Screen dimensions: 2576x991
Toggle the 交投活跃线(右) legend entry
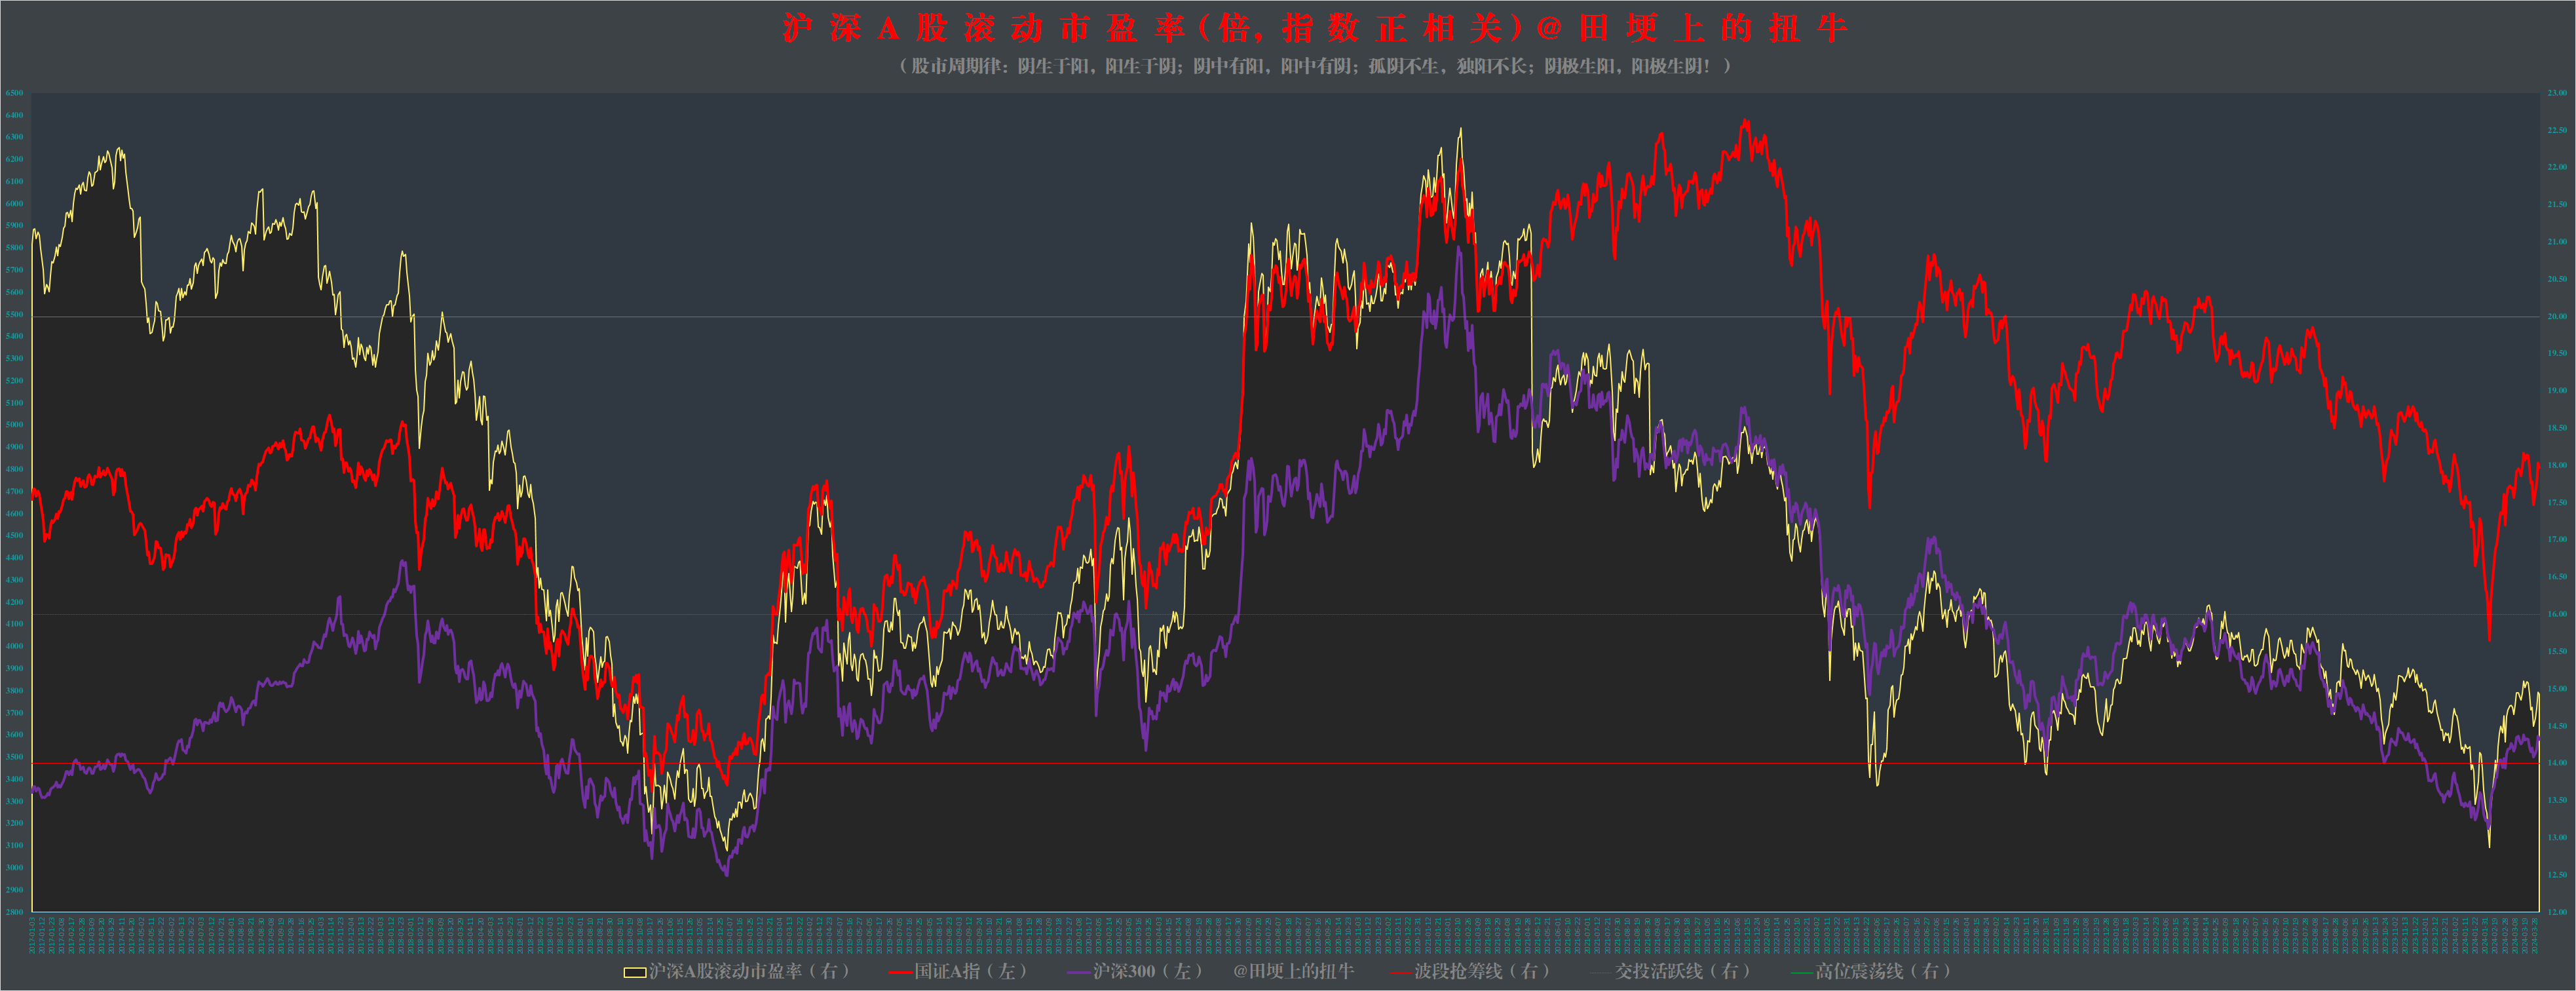tap(1684, 971)
